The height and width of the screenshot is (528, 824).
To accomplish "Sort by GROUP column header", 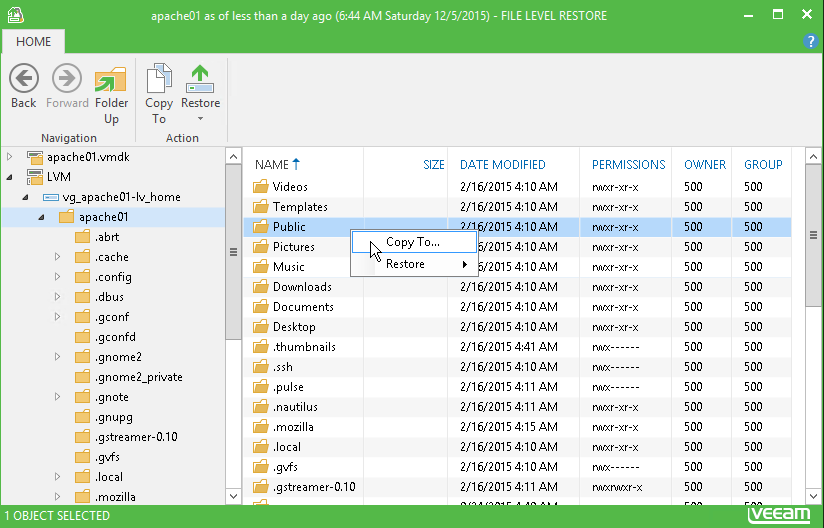I will click(x=763, y=164).
